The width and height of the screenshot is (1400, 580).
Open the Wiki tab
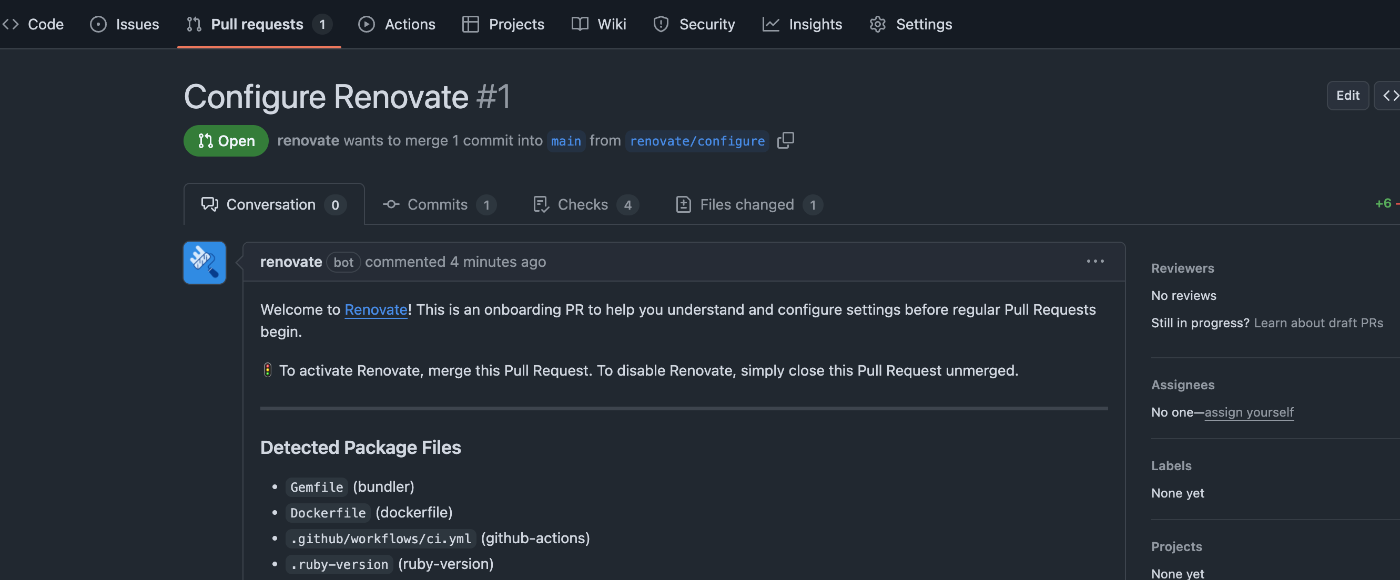[599, 24]
